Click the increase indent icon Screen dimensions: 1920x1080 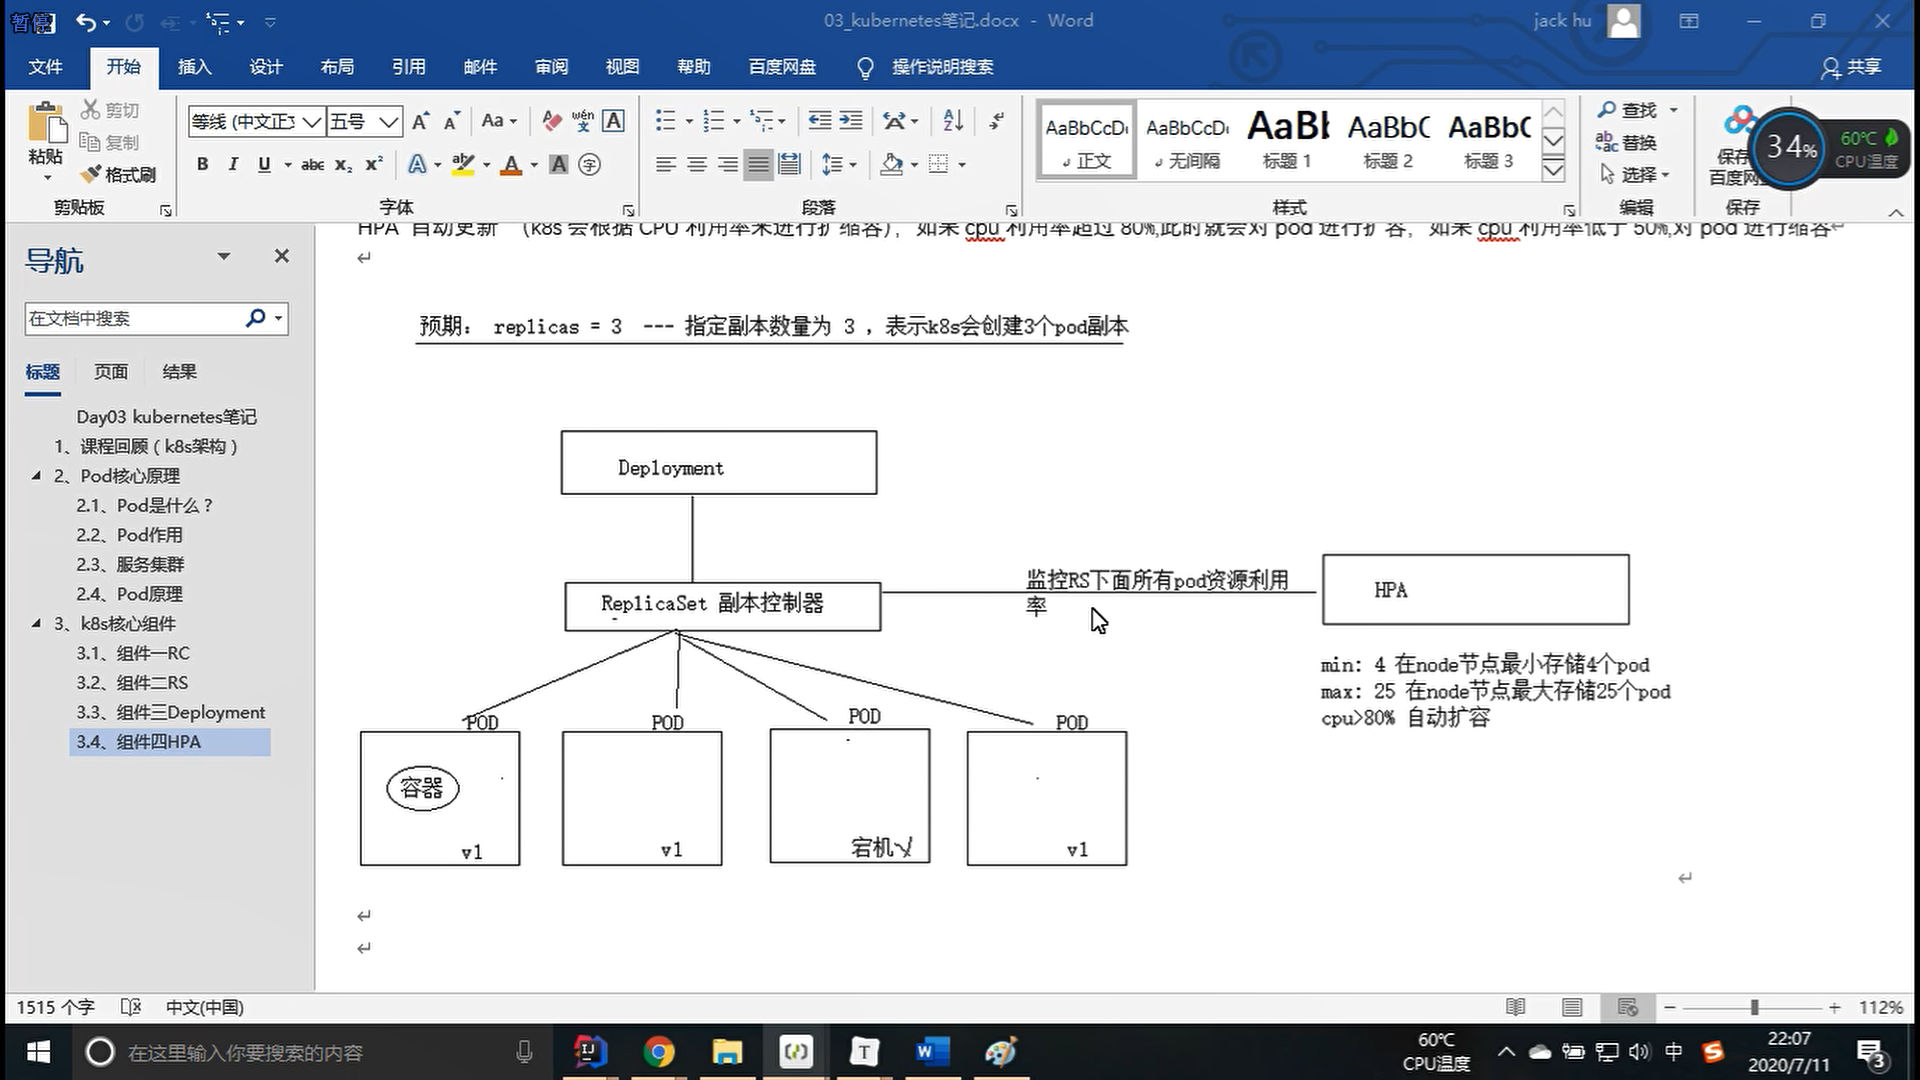click(x=851, y=121)
